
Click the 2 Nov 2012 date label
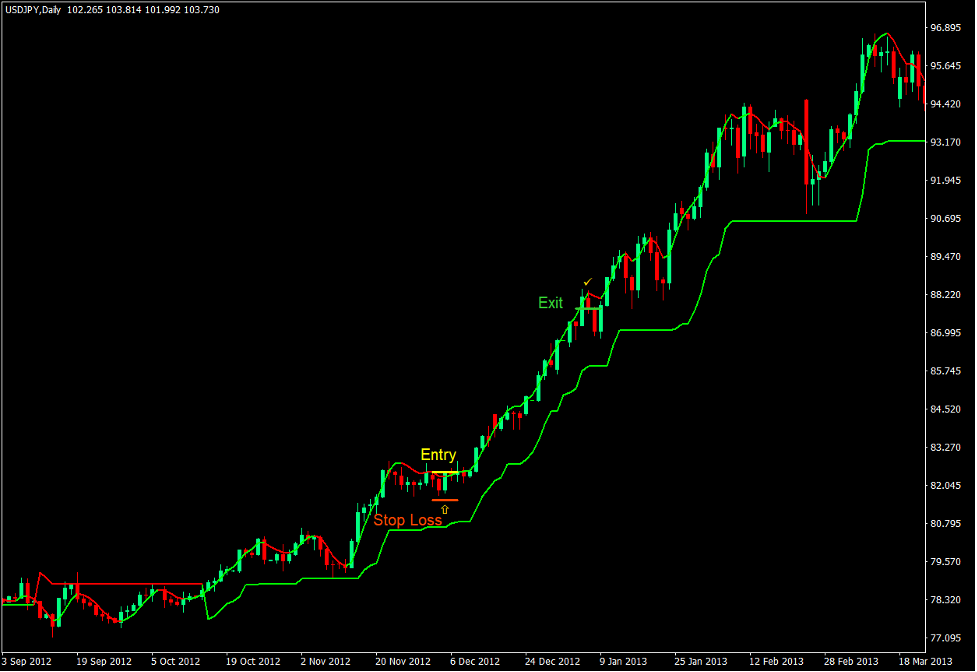pos(325,661)
